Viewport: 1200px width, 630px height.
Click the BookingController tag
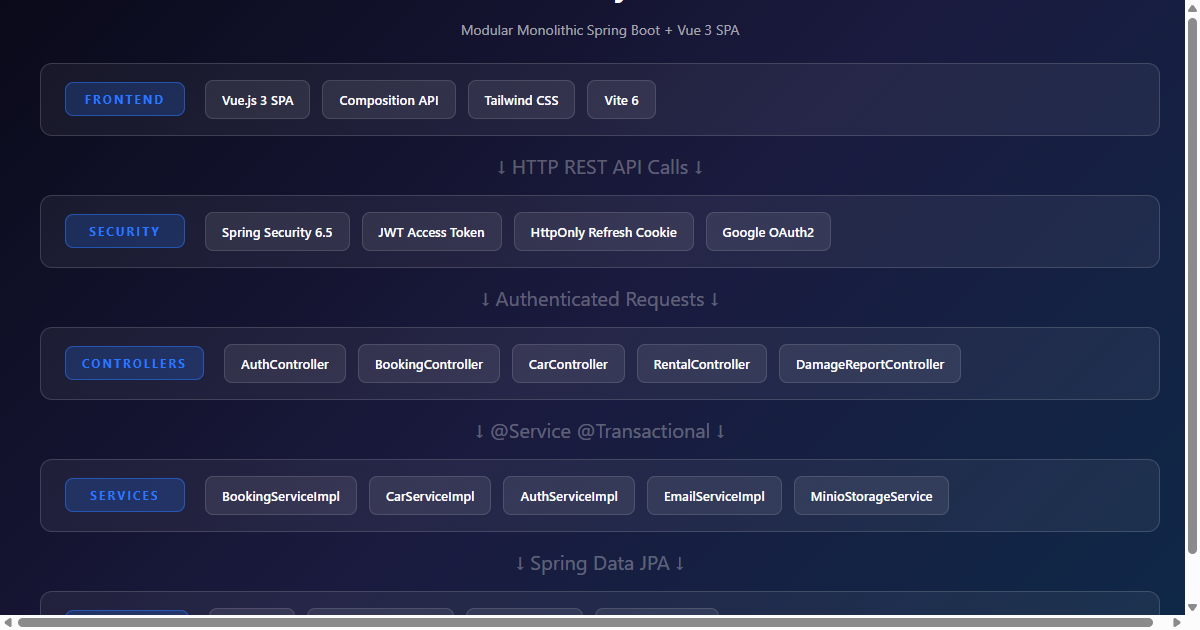coord(429,364)
